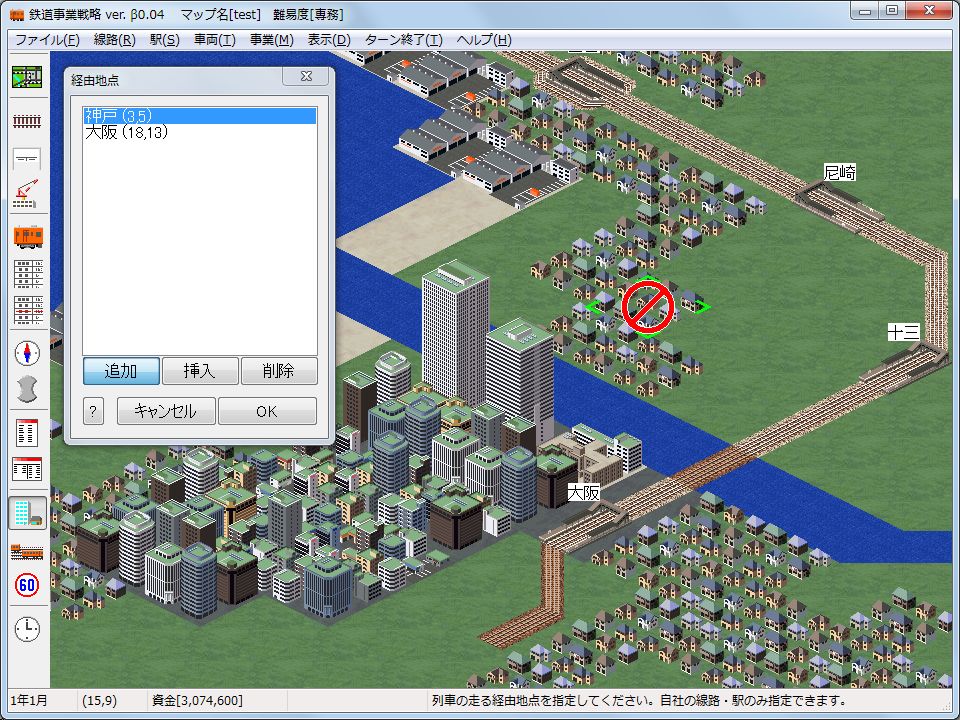Click the compass direction icon

[27, 353]
